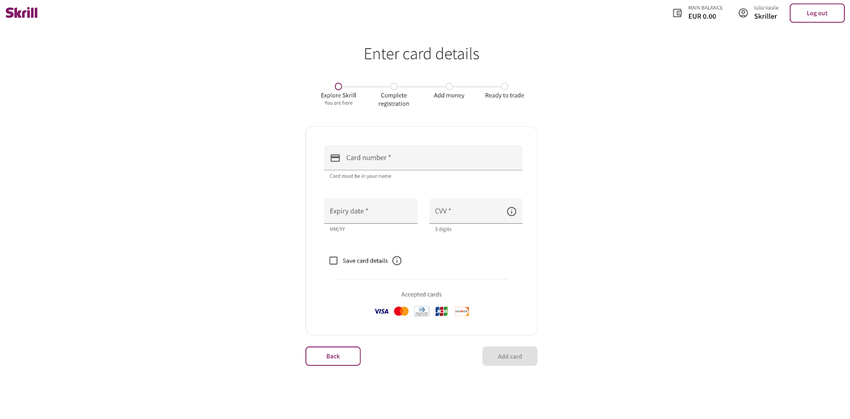
Task: Click the Add card button
Action: point(510,356)
